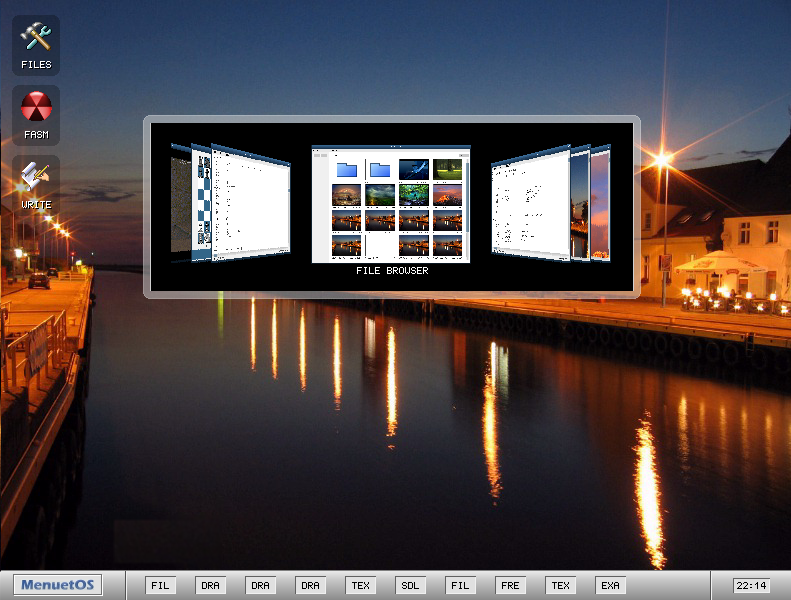Choose the rightmost sunset image window preview
791x600 pixels.
click(x=601, y=205)
